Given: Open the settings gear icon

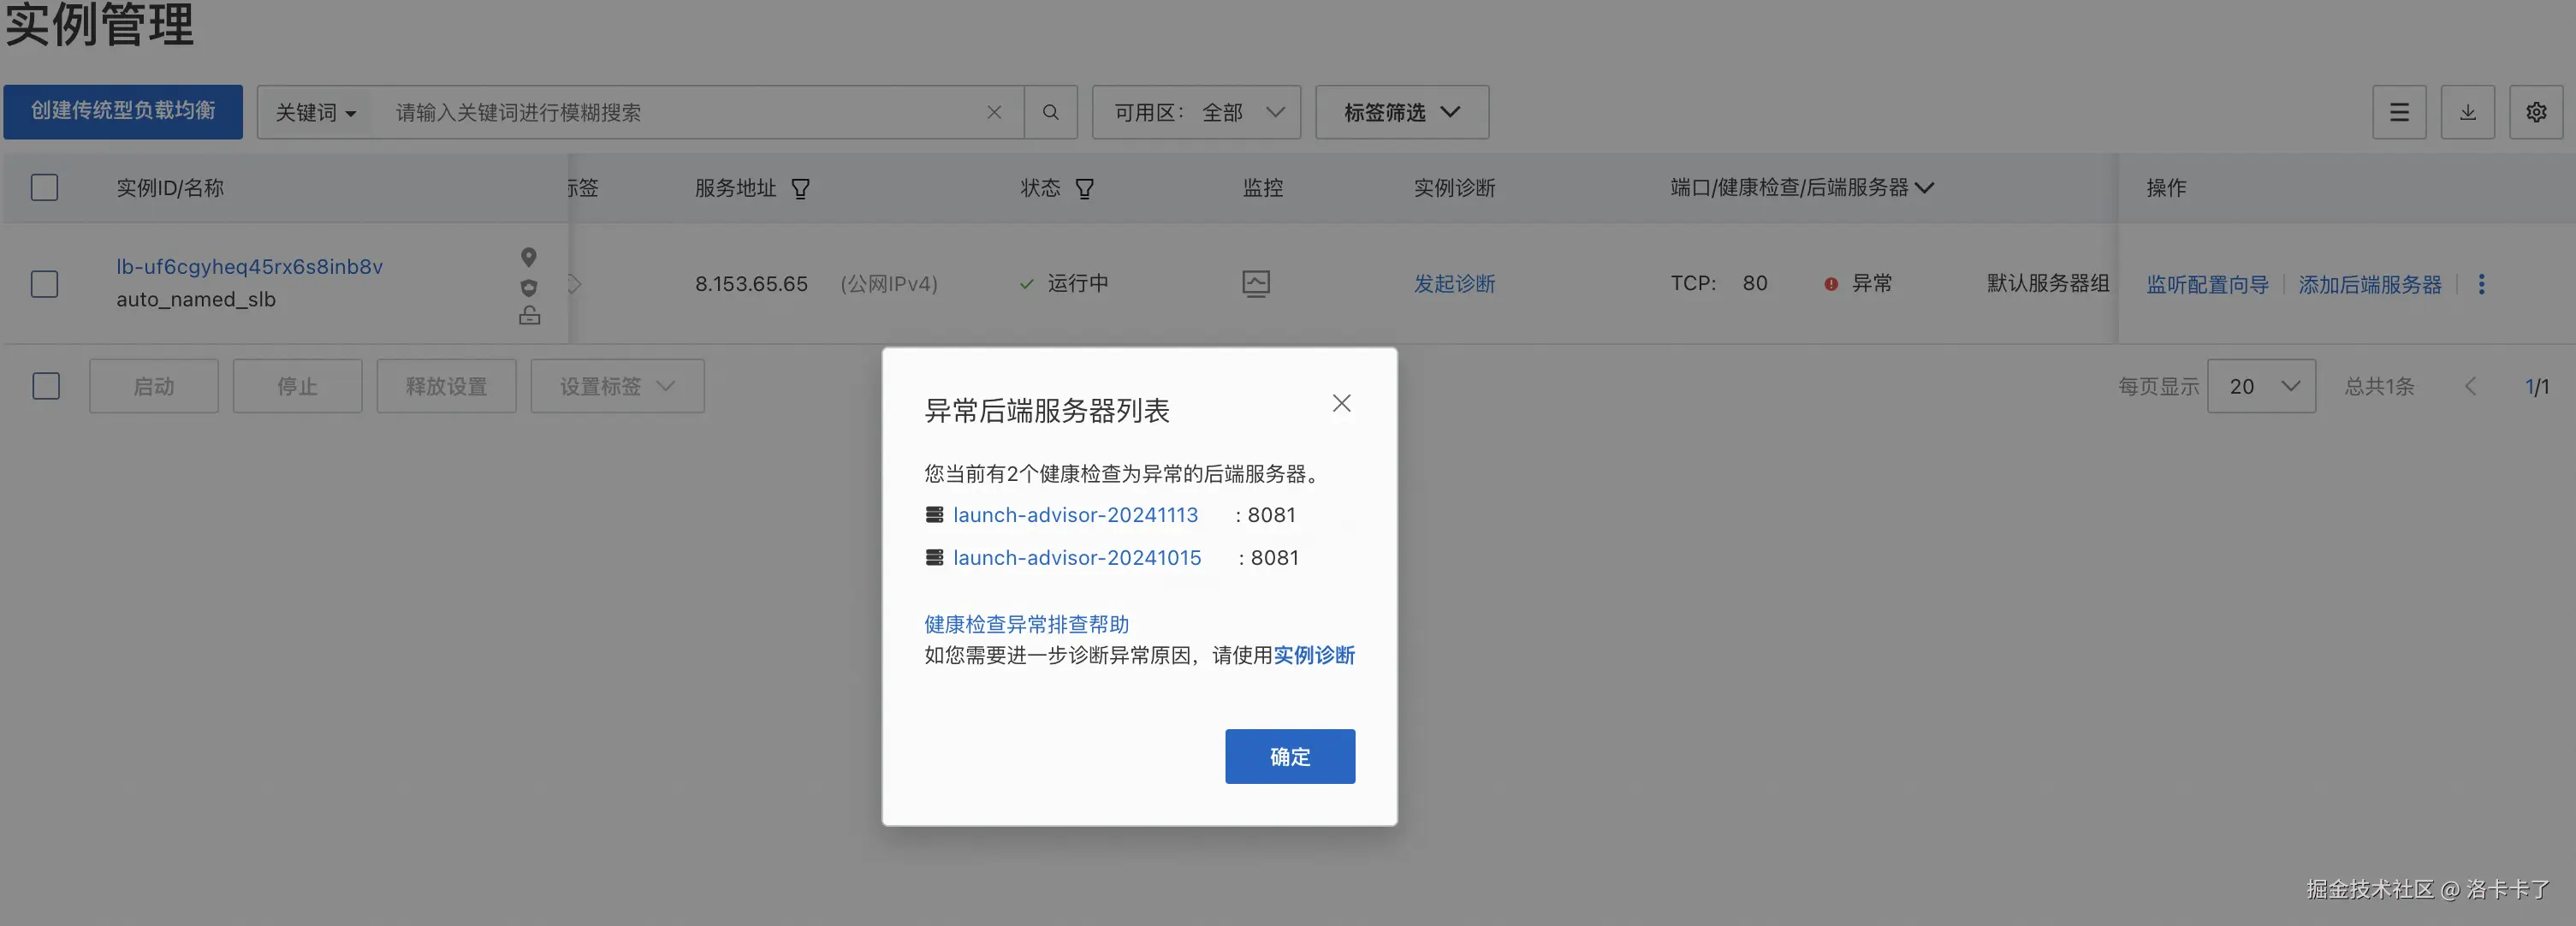Looking at the screenshot, I should point(2535,112).
